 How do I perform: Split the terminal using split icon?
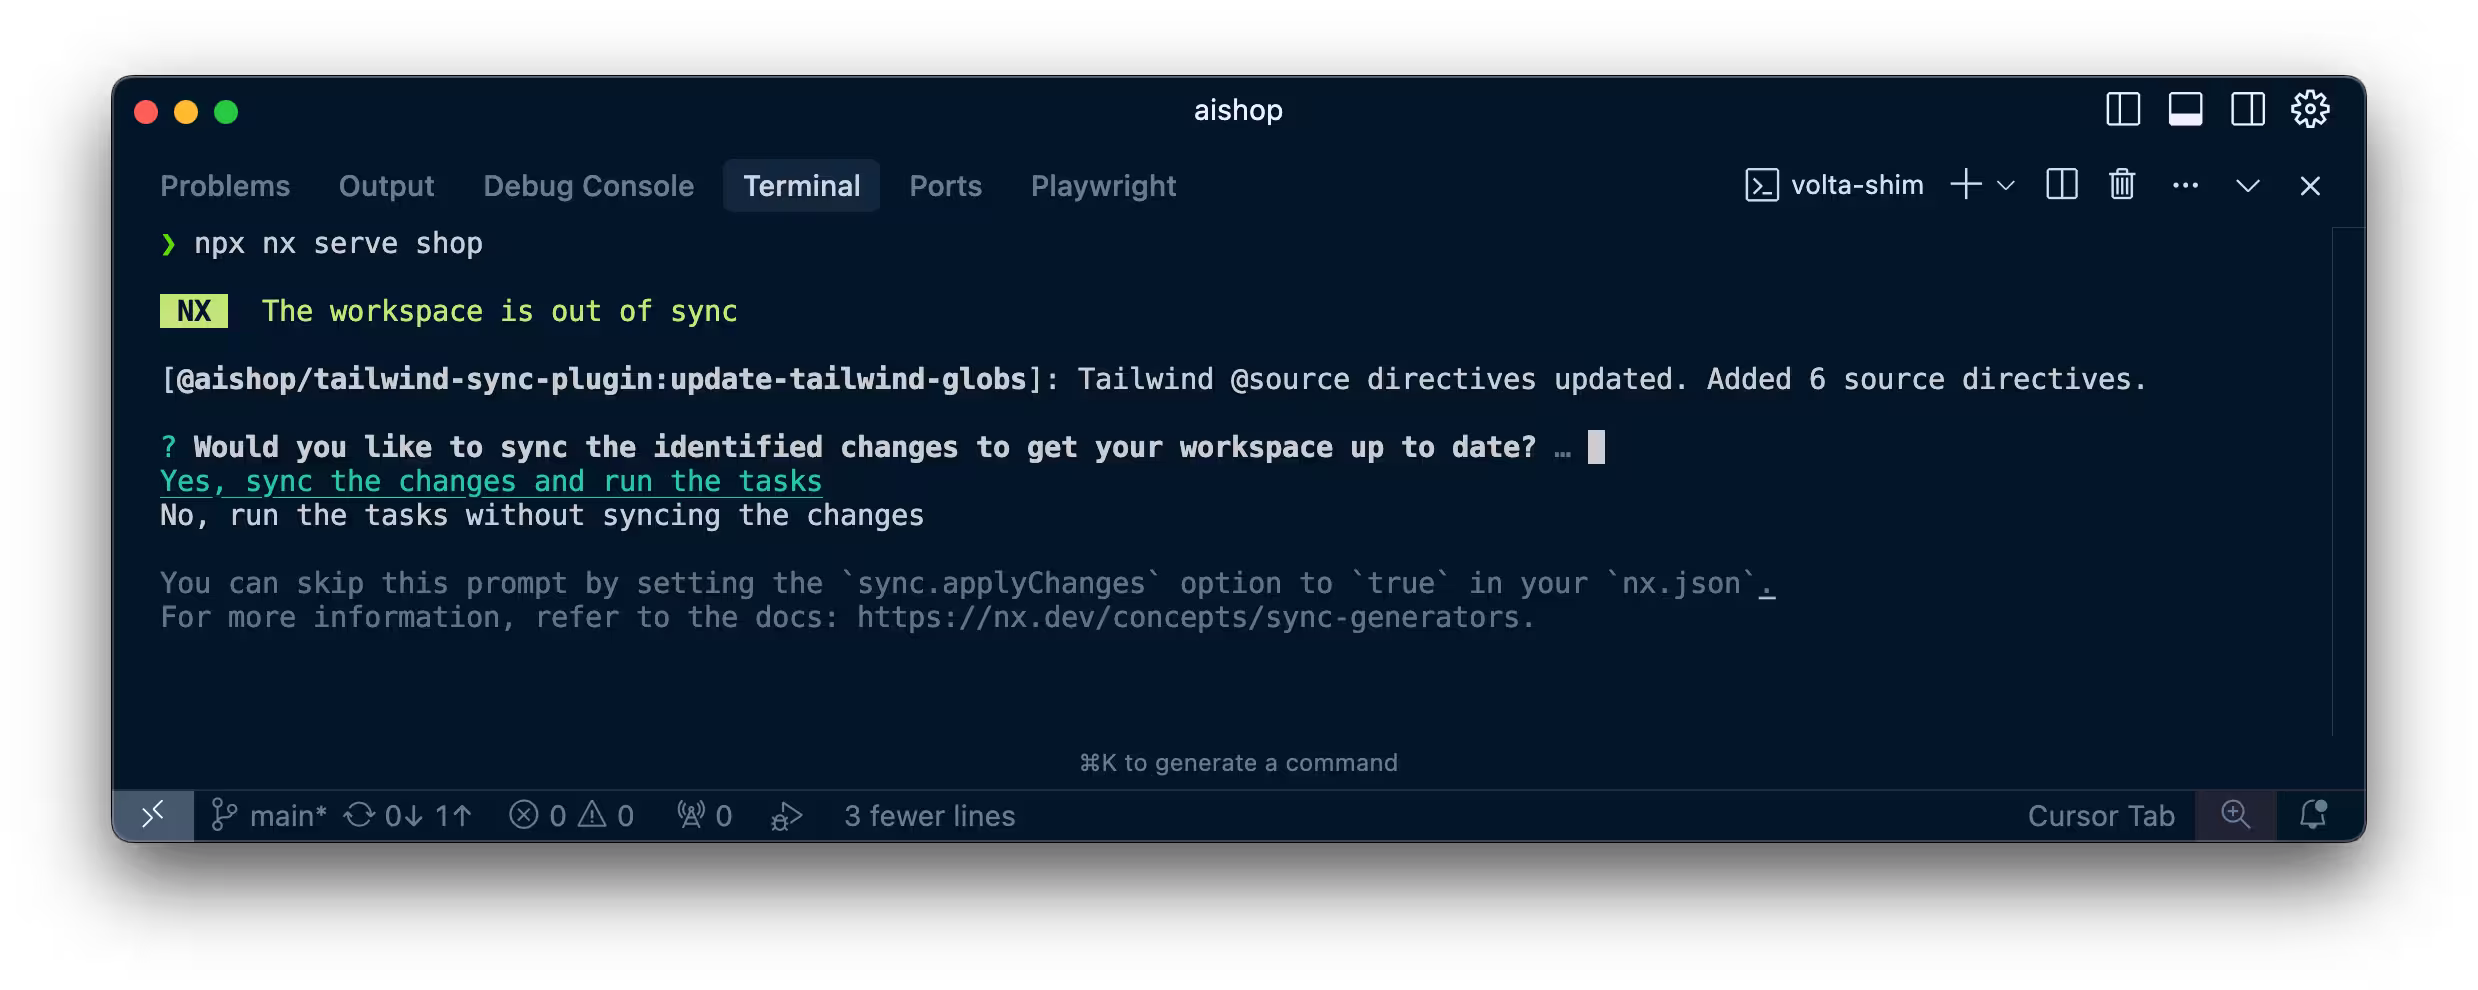tap(2061, 185)
